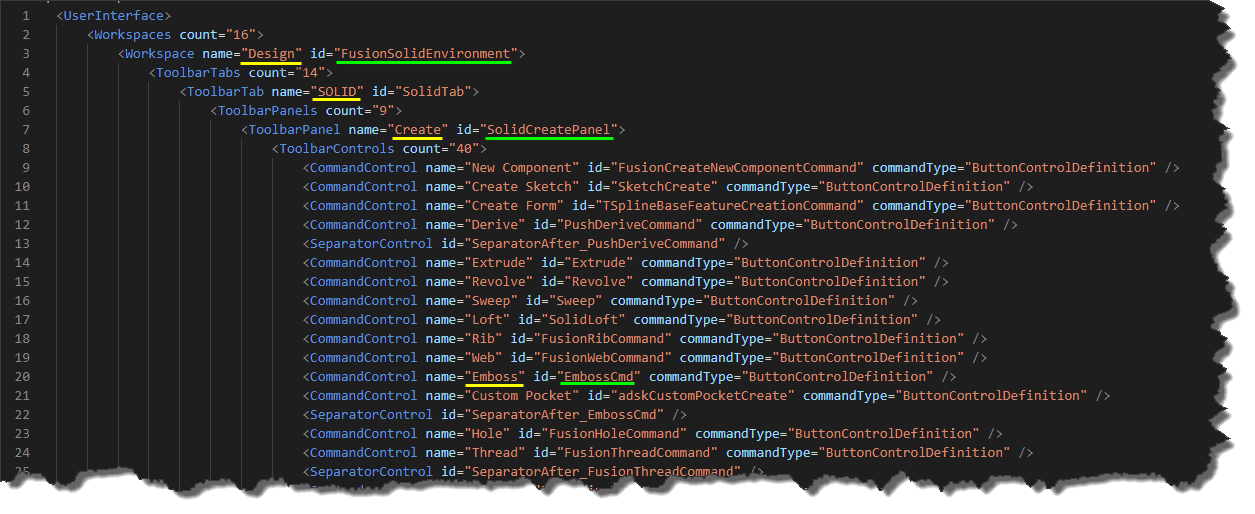
Task: Click the name value "Hole"
Action: (x=487, y=433)
